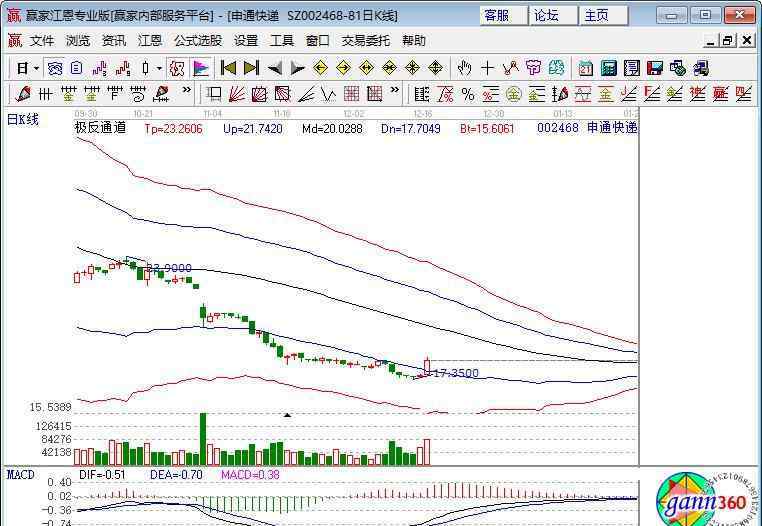Click the plain percent % icon
Viewport: 762px width, 526px height.
[468, 94]
